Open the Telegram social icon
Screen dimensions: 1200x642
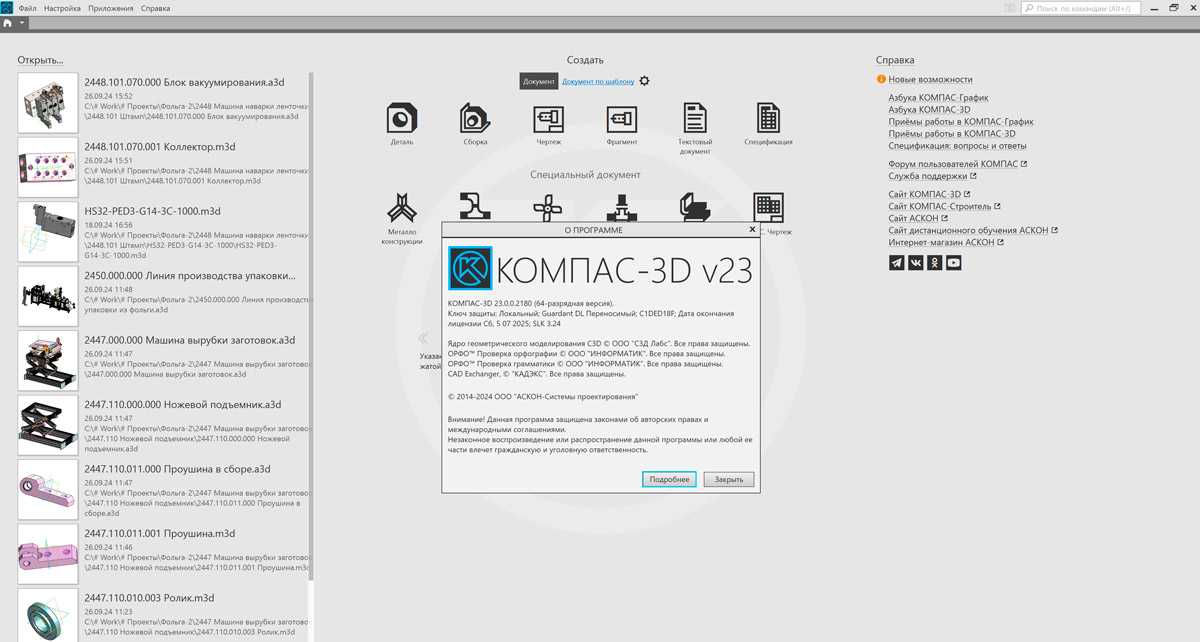pyautogui.click(x=896, y=263)
